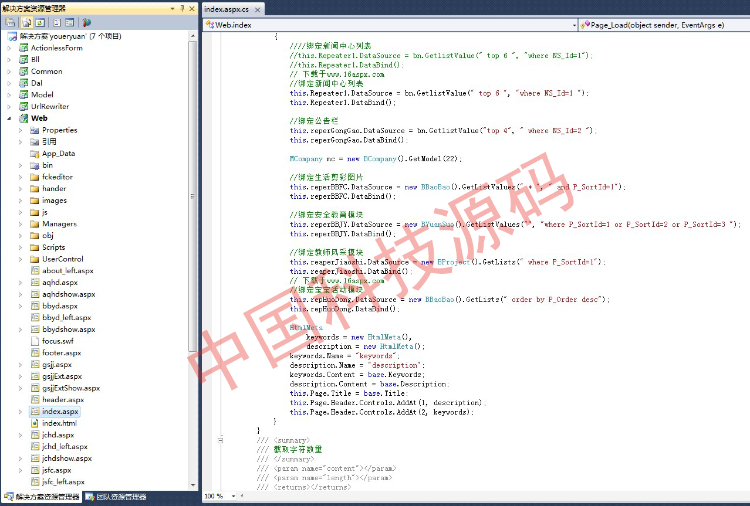The height and width of the screenshot is (506, 750).
Task: Close the index.aspx.cs tab
Action: point(257,10)
